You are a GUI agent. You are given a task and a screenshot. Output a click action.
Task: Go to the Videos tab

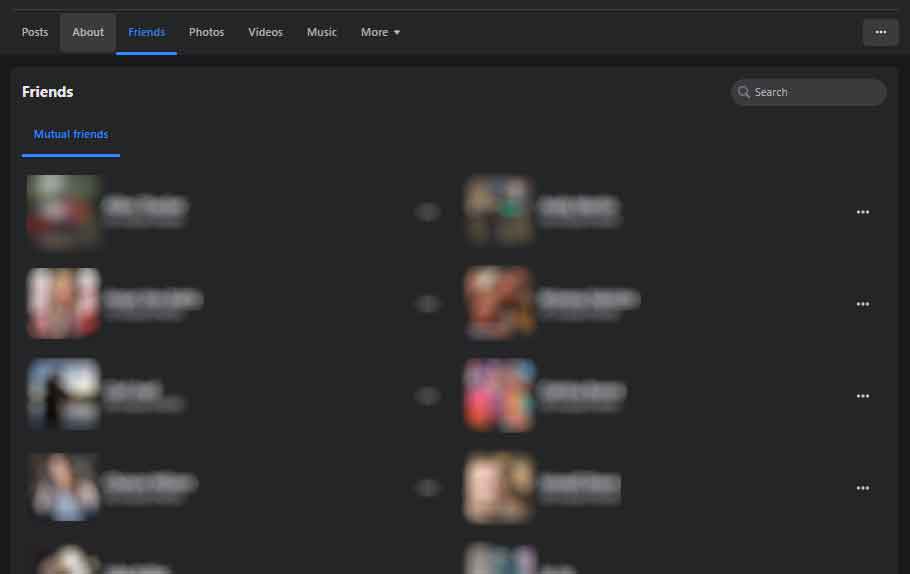pyautogui.click(x=265, y=33)
